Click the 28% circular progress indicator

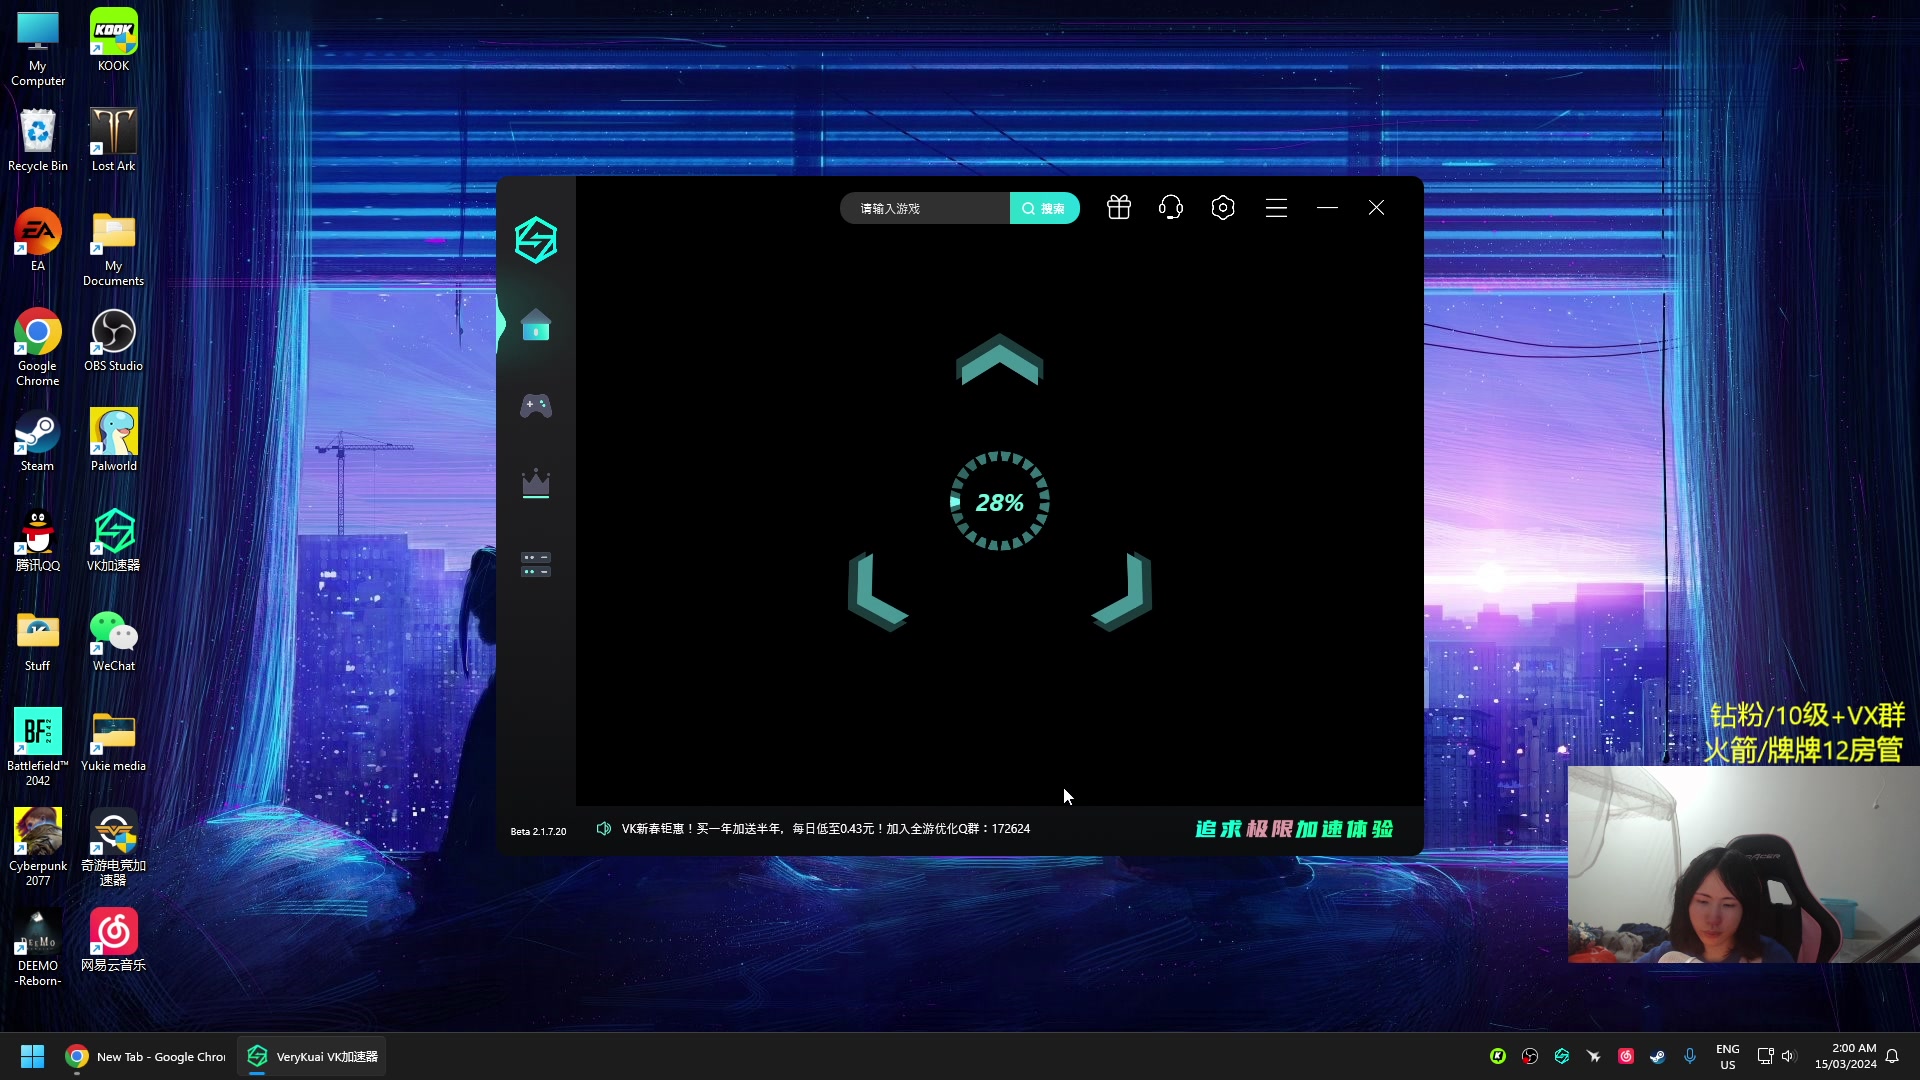pyautogui.click(x=999, y=502)
